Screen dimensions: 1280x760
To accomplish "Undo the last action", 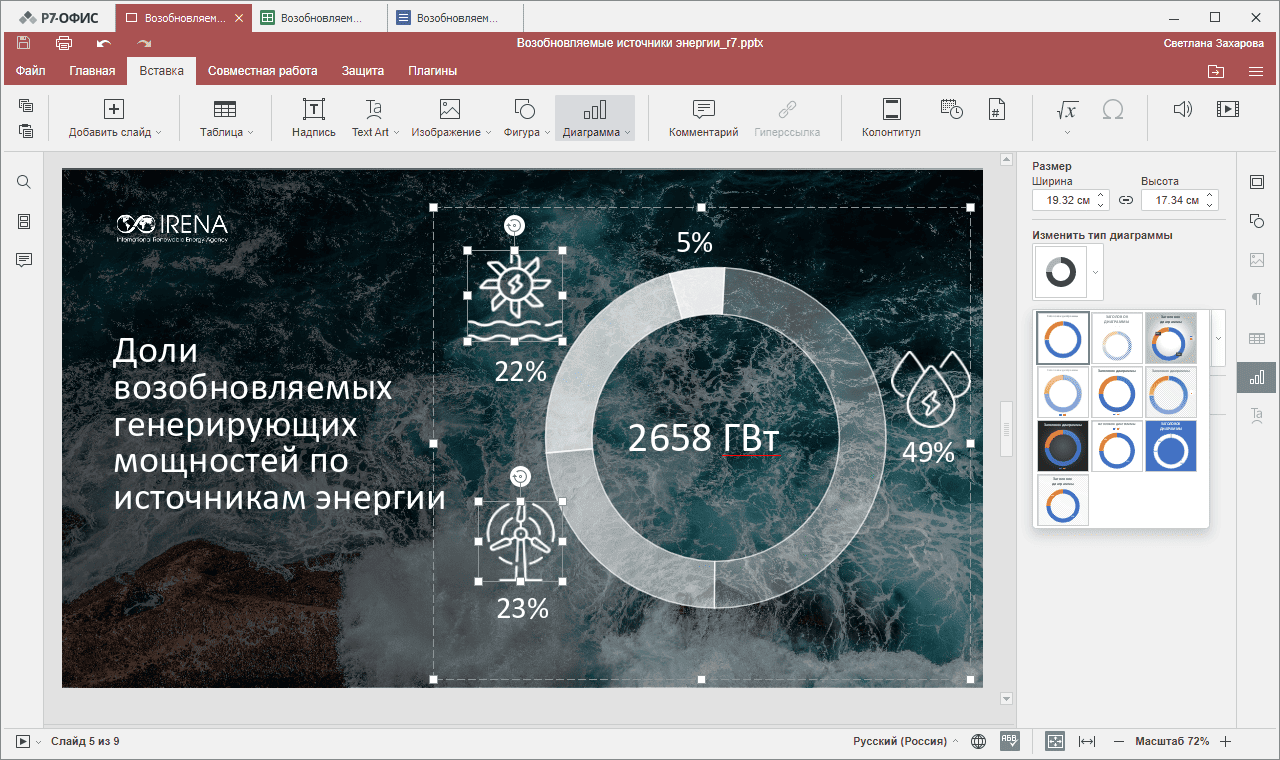I will (104, 43).
